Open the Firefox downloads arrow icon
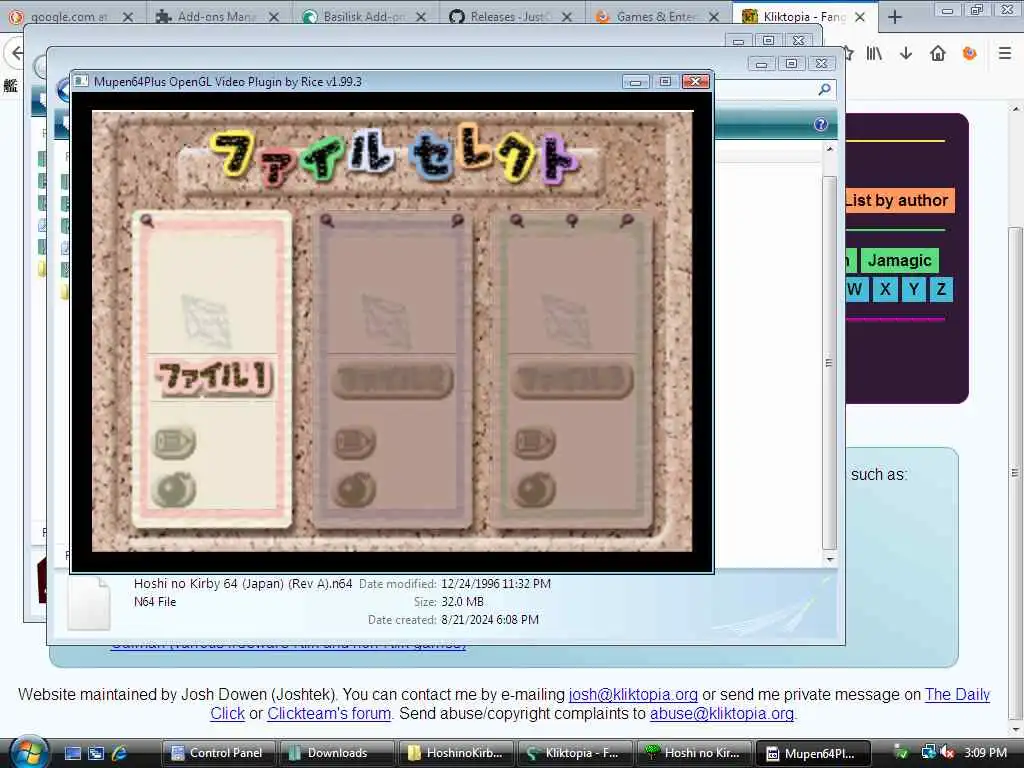This screenshot has width=1024, height=768. [906, 54]
